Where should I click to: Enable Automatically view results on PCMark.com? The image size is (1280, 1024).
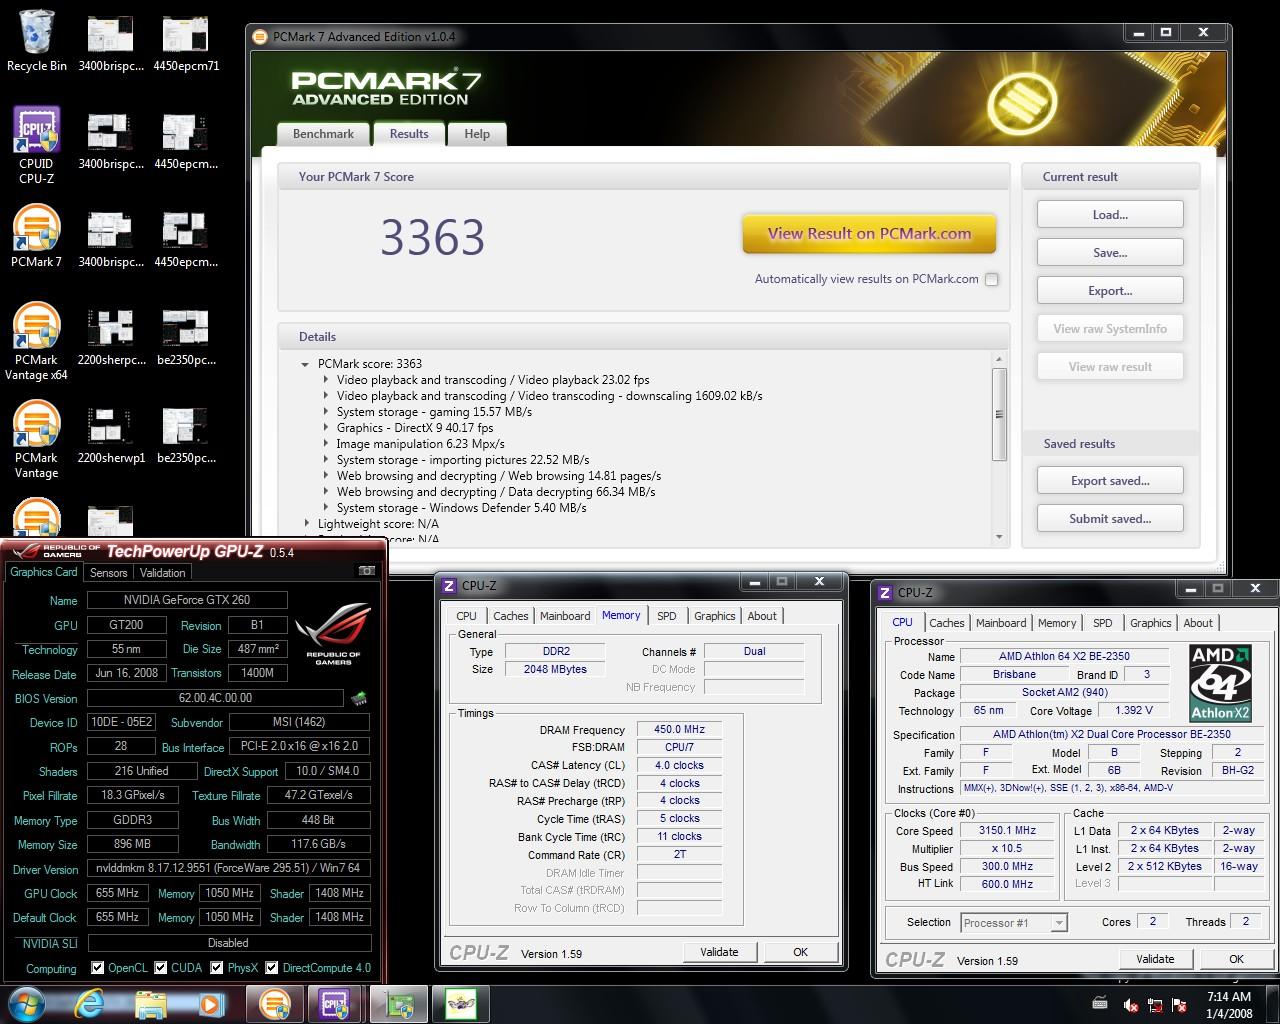coord(991,279)
